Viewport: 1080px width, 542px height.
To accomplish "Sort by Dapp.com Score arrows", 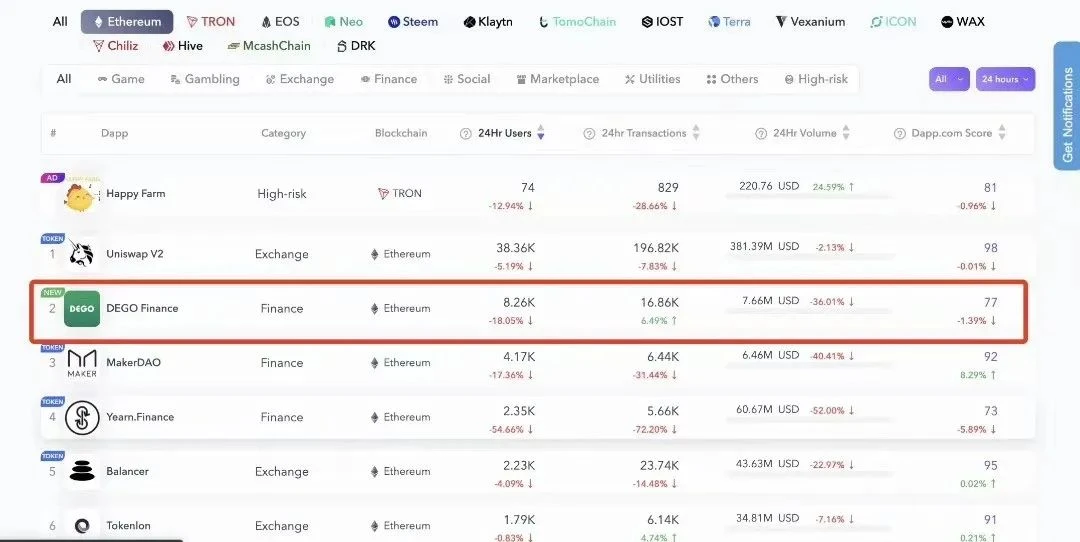I will (1001, 133).
